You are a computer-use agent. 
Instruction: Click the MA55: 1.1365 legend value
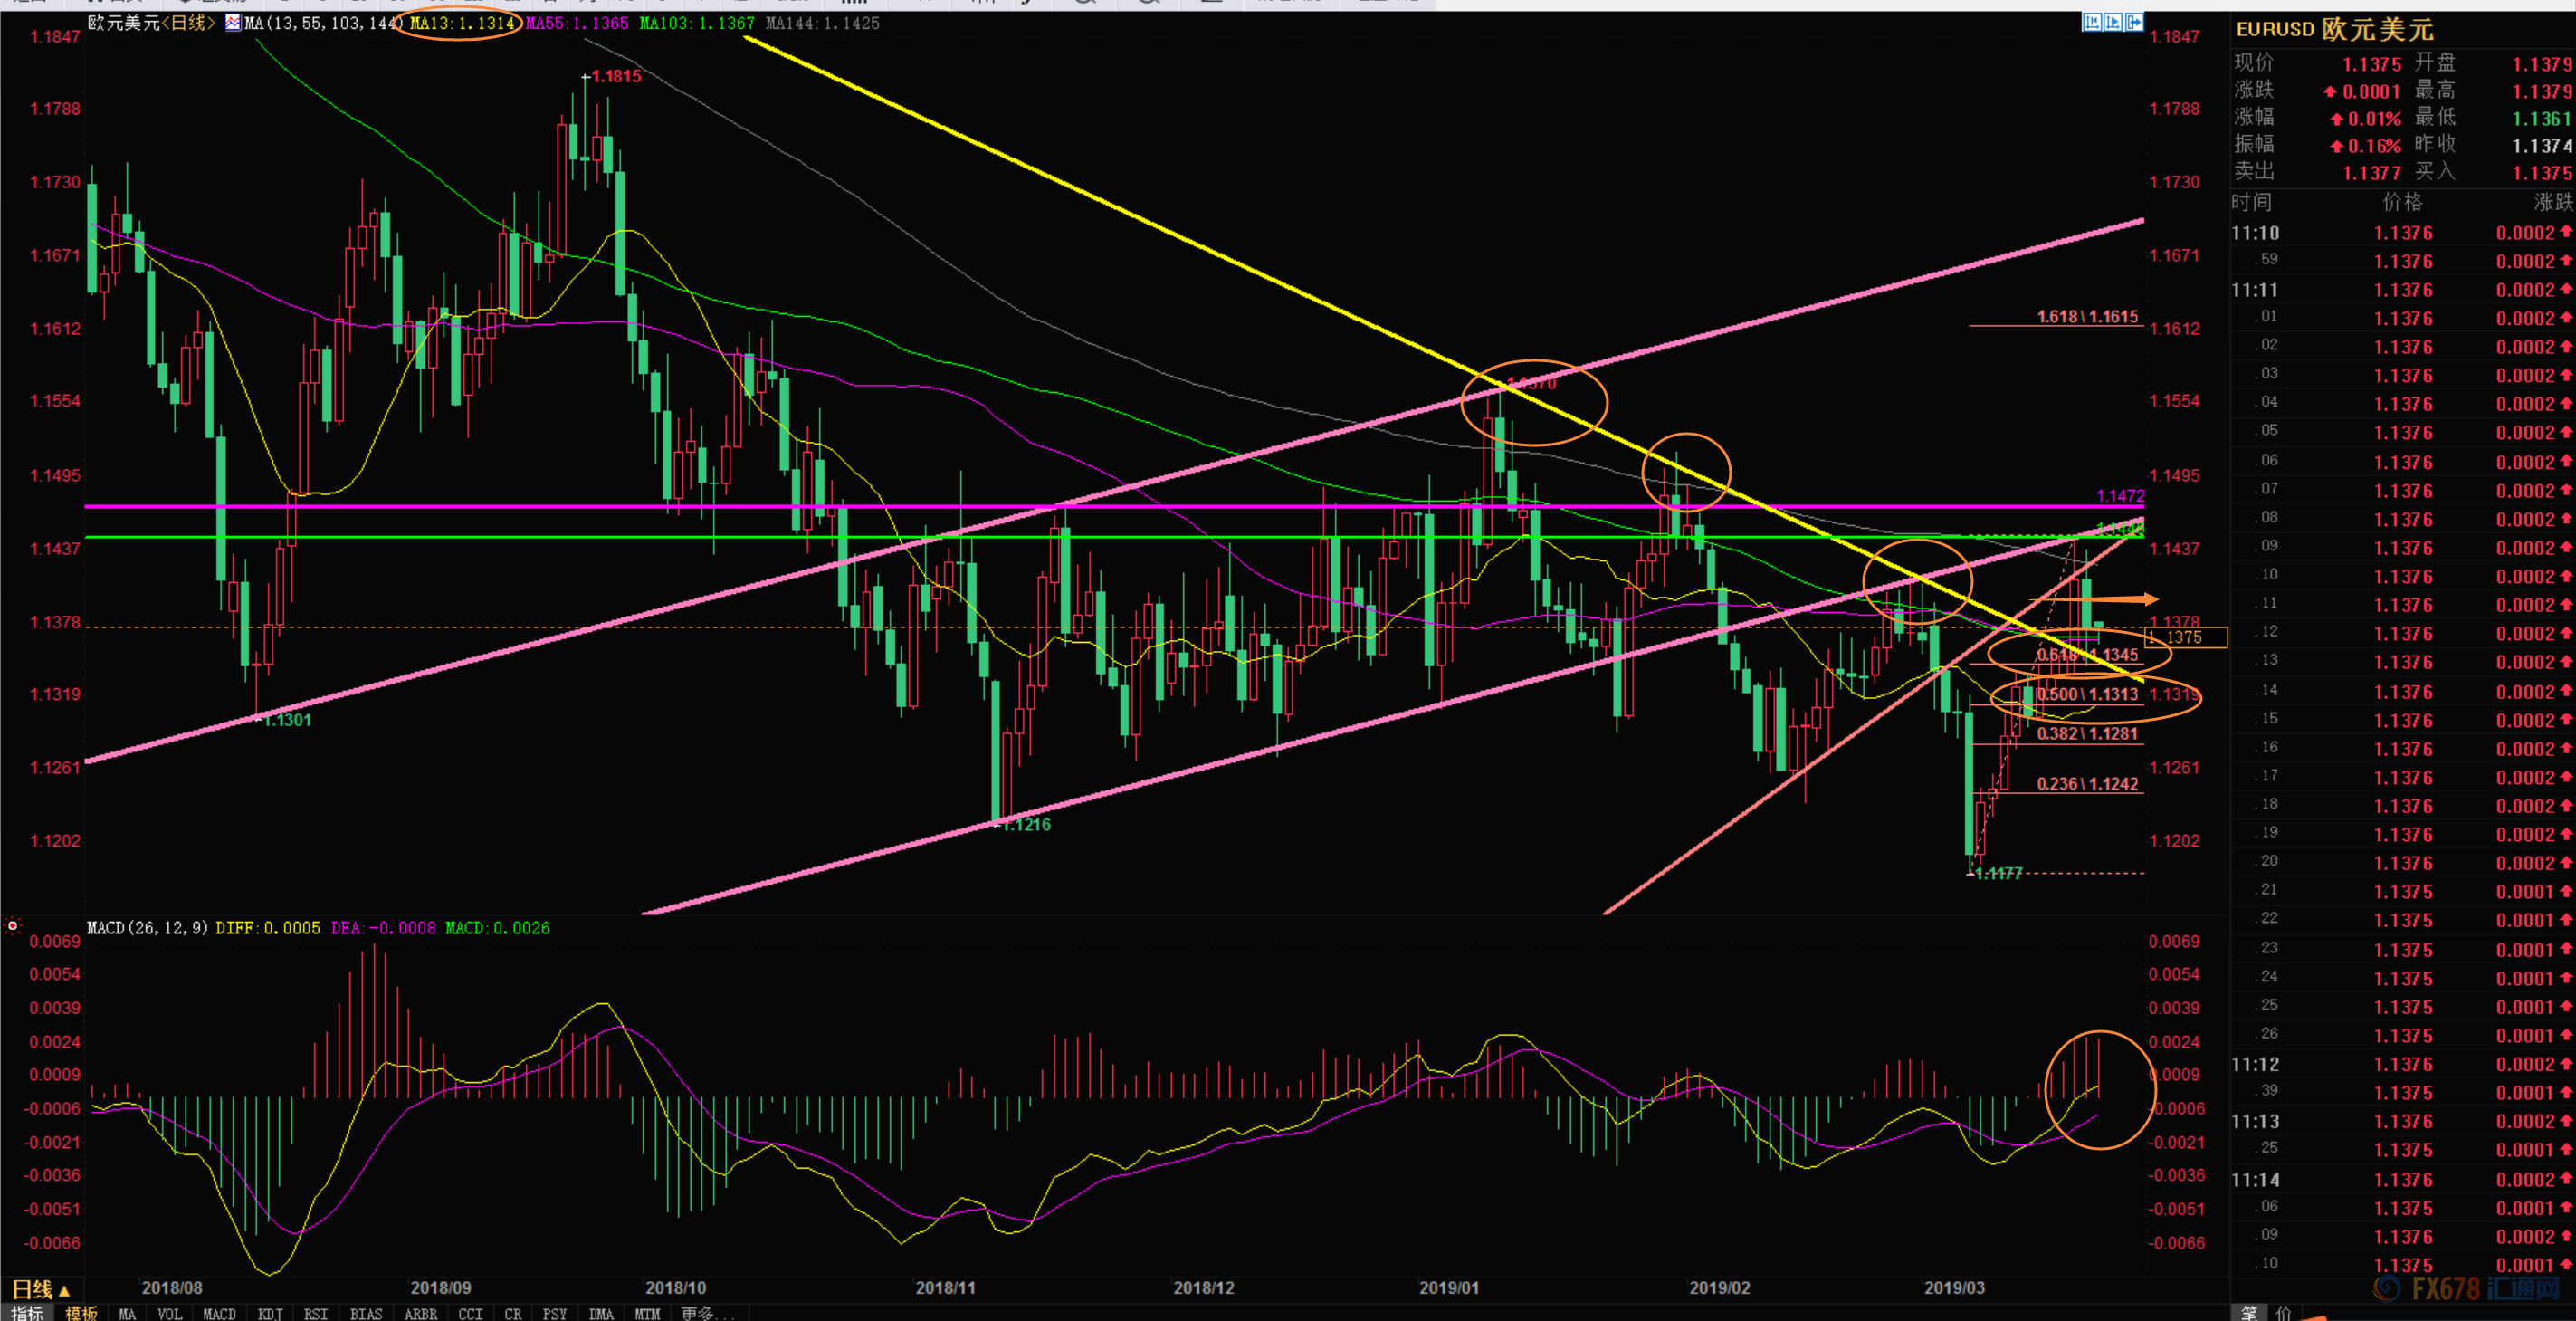click(577, 23)
